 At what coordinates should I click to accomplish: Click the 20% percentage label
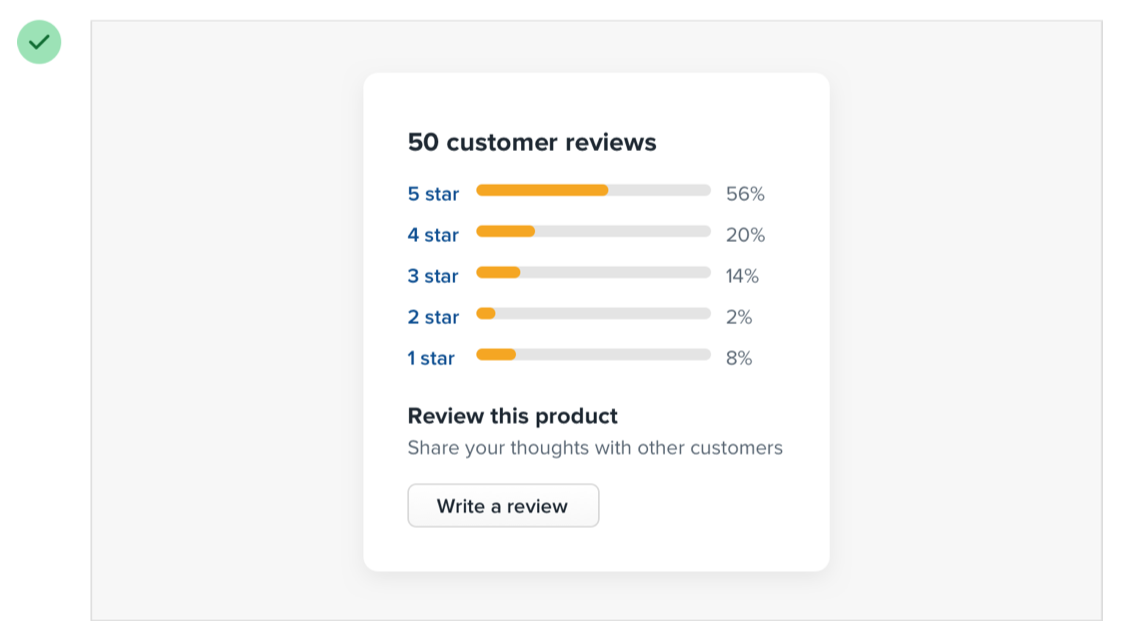(x=745, y=235)
